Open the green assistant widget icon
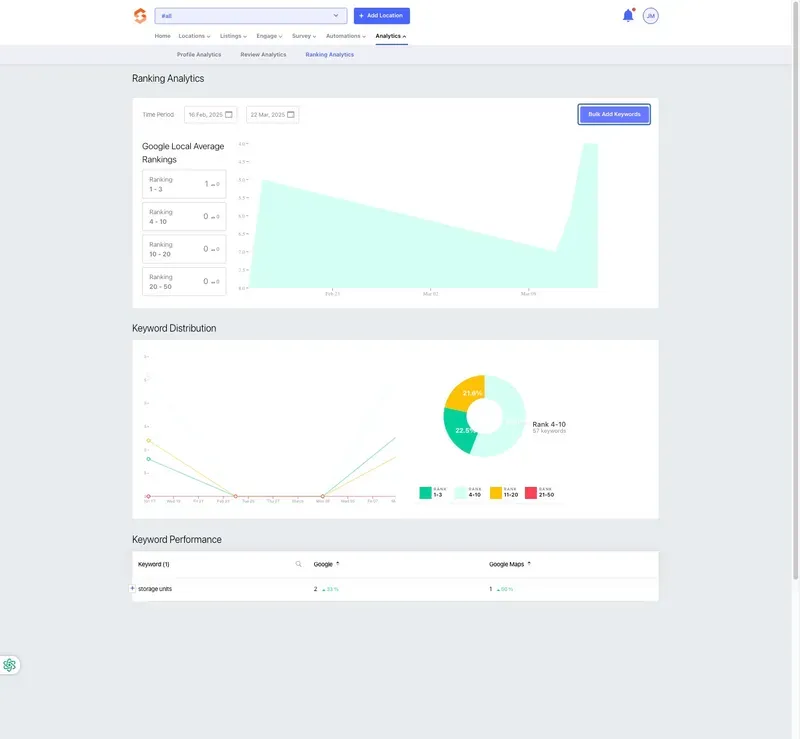800x739 pixels. point(9,665)
